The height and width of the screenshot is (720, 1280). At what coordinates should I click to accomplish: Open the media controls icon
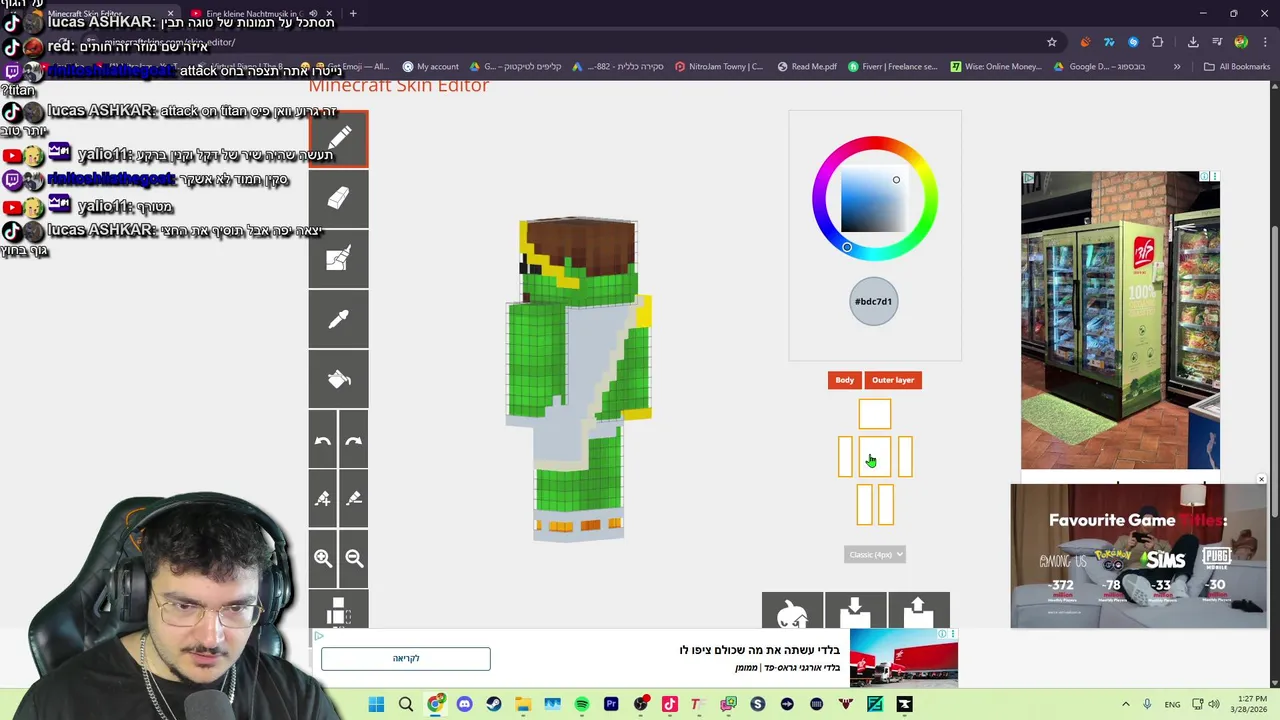click(x=1217, y=42)
